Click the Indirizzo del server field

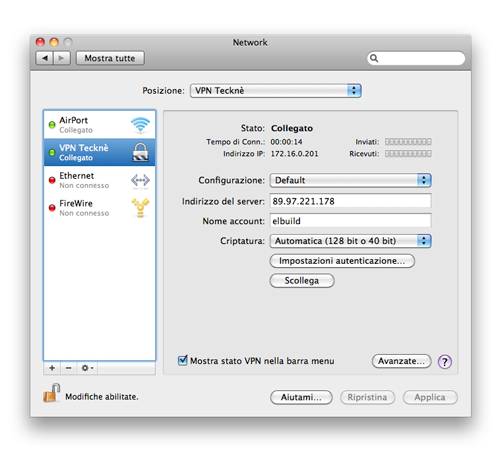click(x=350, y=201)
